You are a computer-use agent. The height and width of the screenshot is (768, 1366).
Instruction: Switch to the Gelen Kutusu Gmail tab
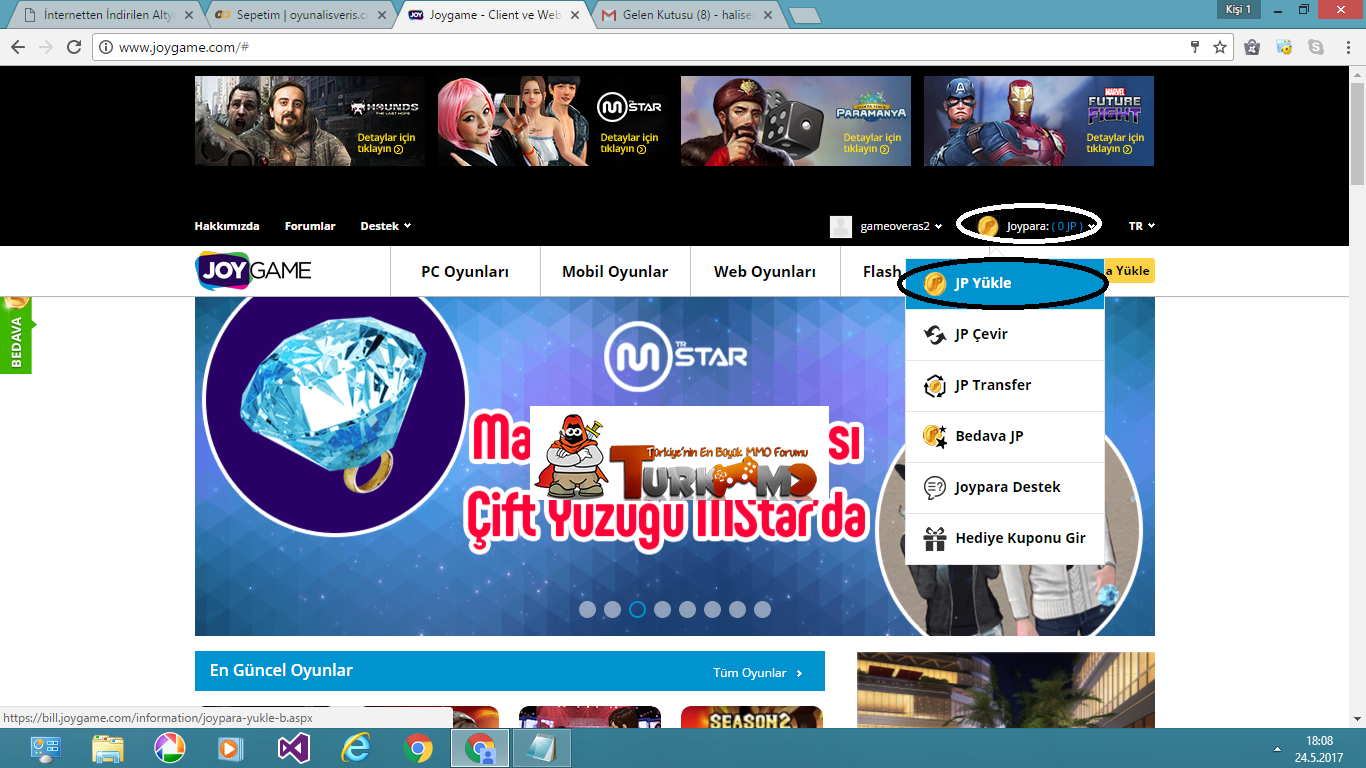(x=685, y=15)
